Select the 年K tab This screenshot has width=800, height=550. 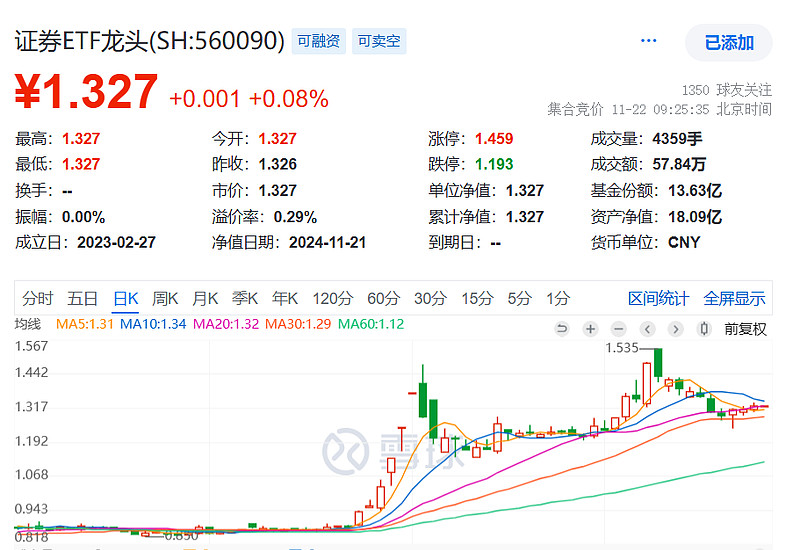coord(285,298)
